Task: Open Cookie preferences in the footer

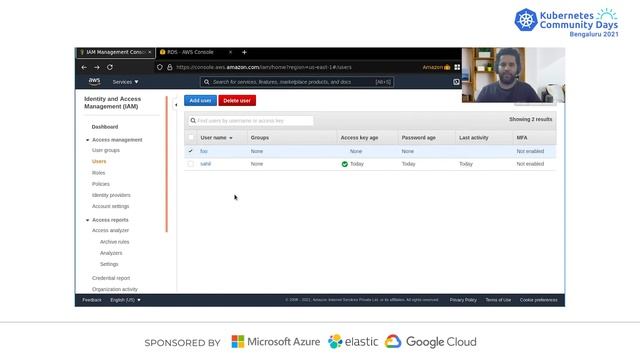Action: click(538, 300)
